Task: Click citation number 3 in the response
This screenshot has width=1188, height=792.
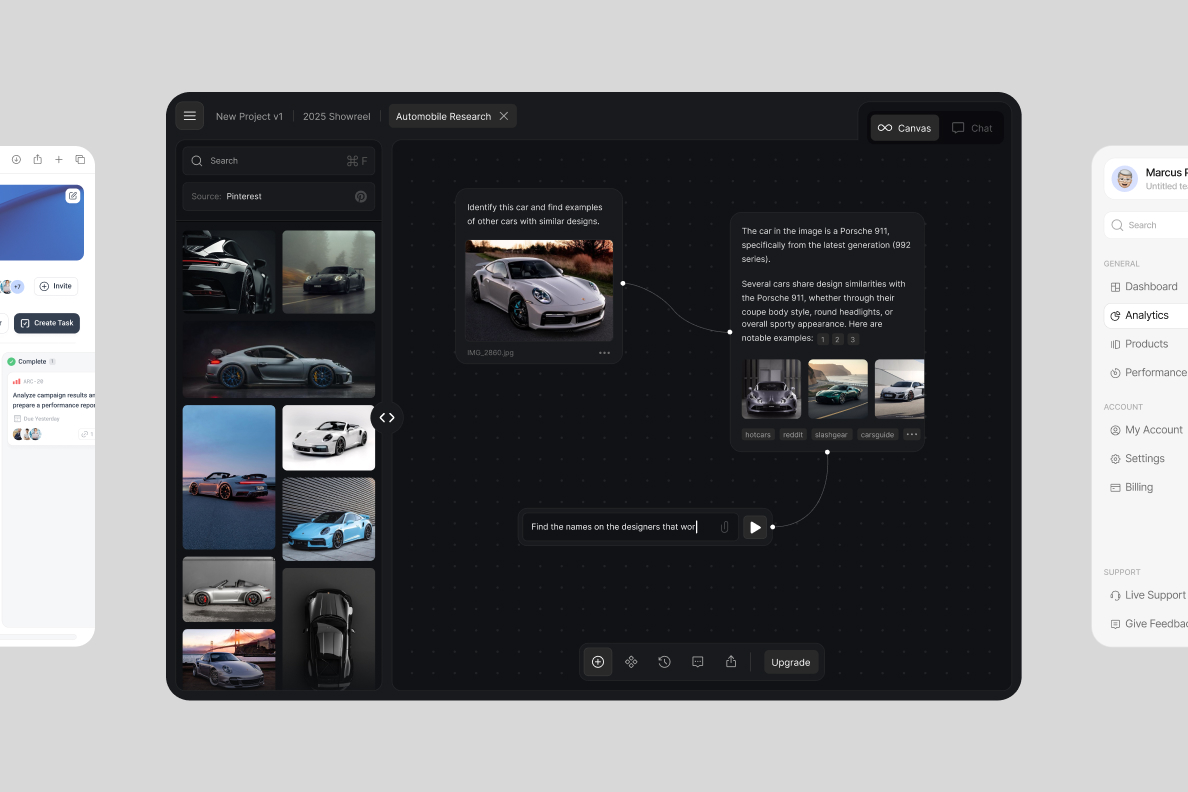Action: (x=852, y=340)
